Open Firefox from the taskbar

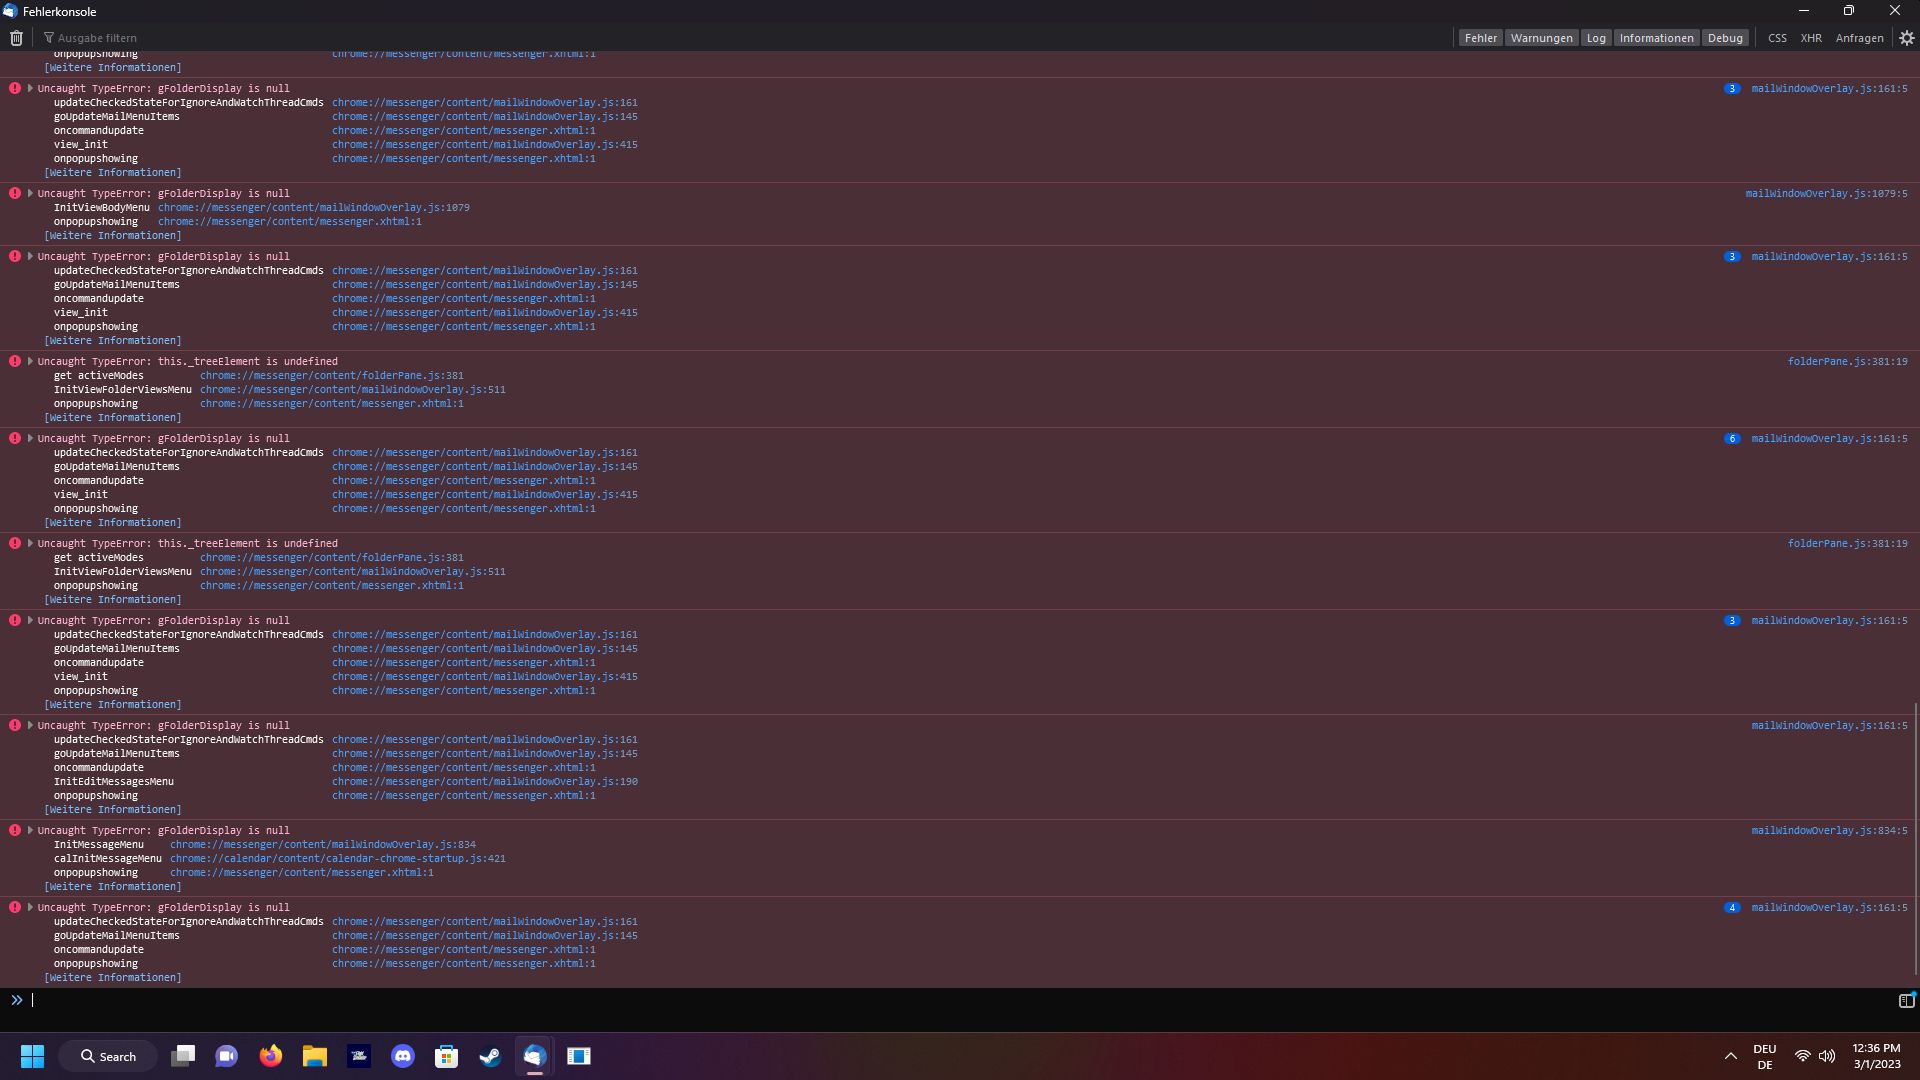(x=271, y=1056)
